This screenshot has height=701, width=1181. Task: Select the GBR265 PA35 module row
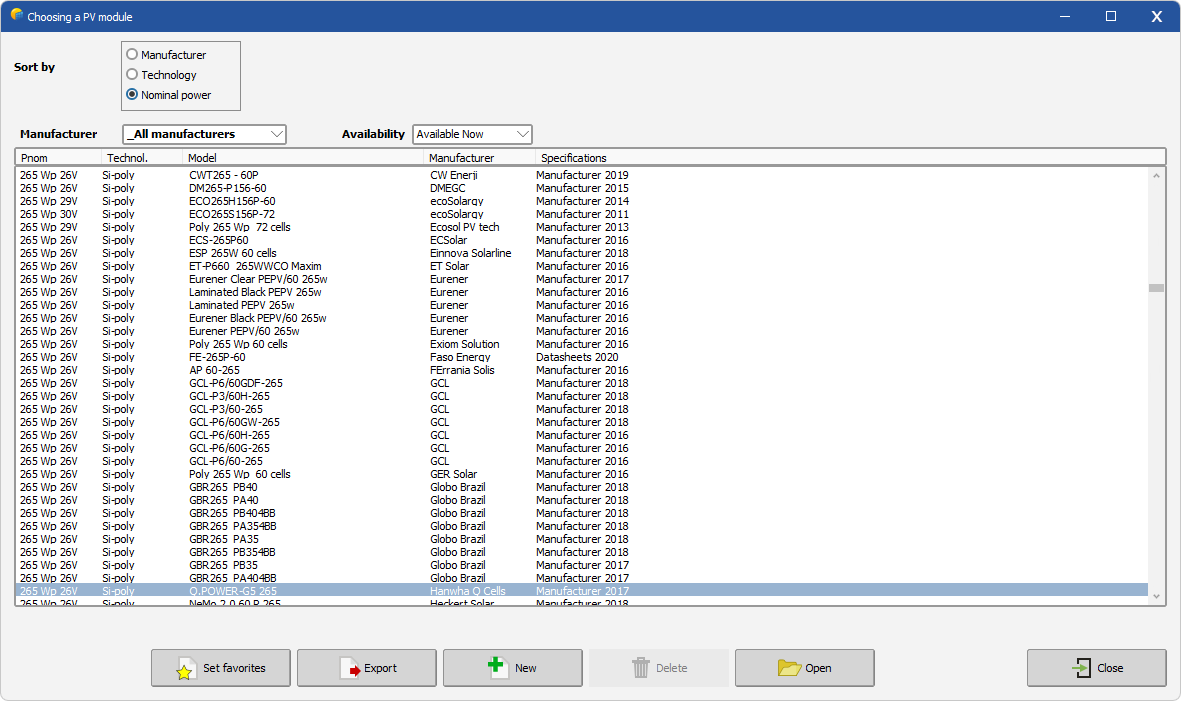click(581, 539)
